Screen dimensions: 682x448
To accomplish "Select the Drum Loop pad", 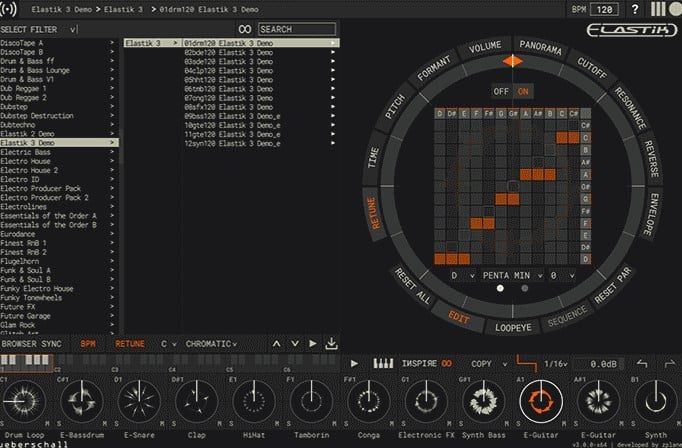I will [x=24, y=401].
